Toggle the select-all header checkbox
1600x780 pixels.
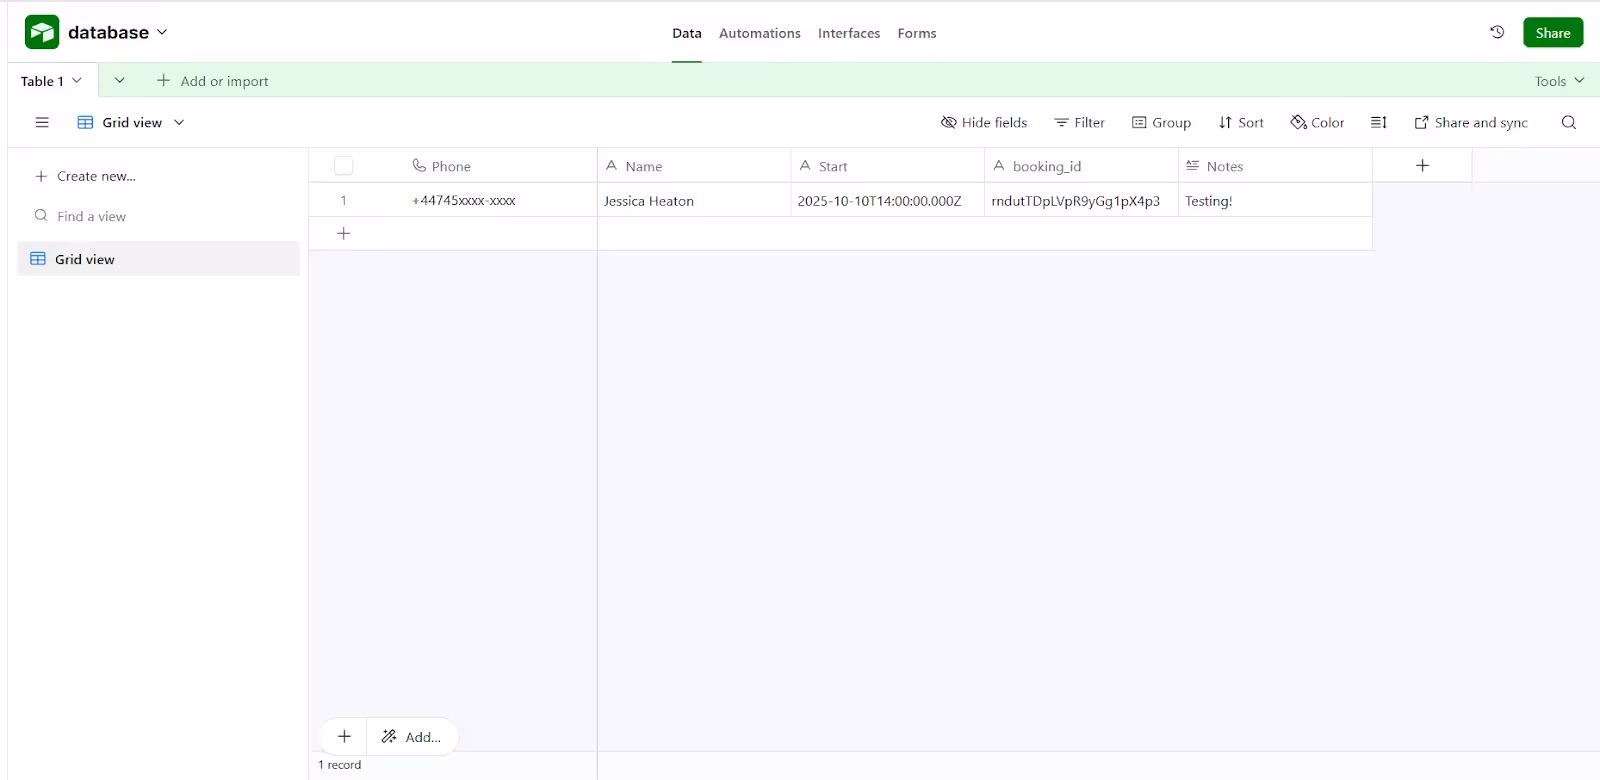[x=344, y=166]
